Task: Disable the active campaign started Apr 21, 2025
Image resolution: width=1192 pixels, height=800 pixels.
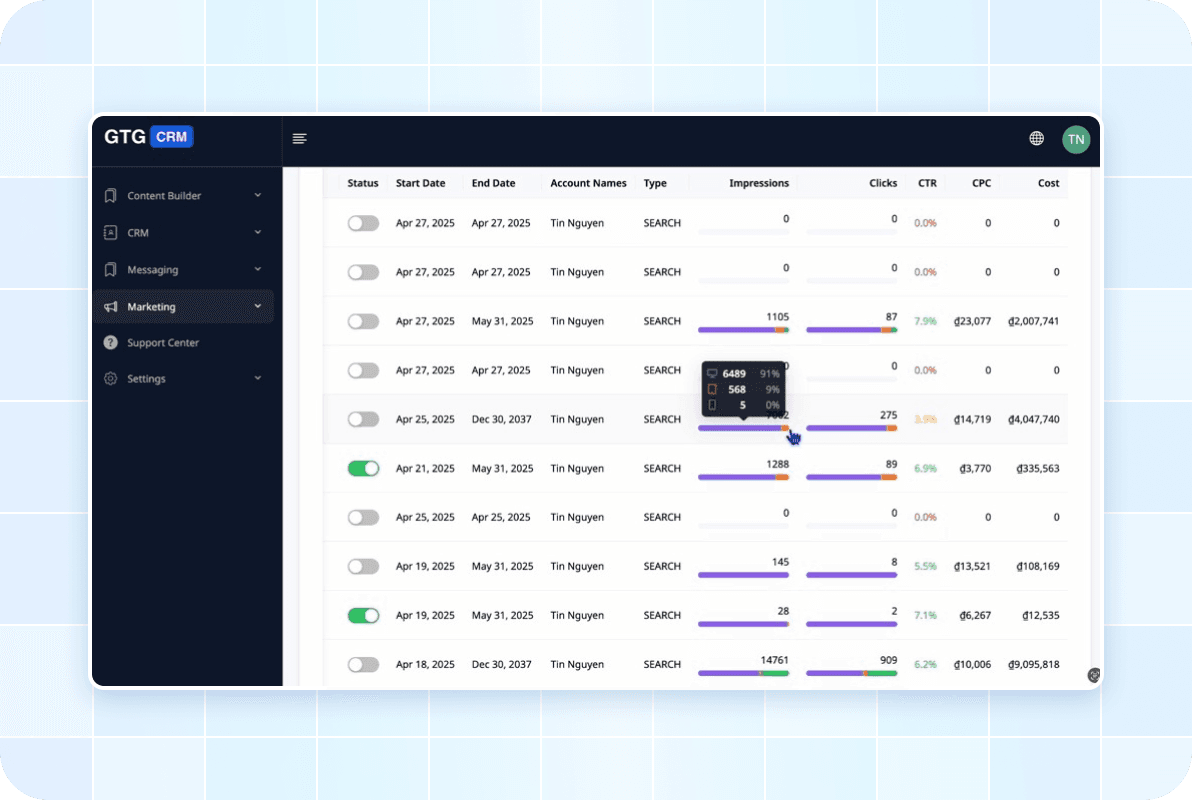Action: pyautogui.click(x=363, y=468)
